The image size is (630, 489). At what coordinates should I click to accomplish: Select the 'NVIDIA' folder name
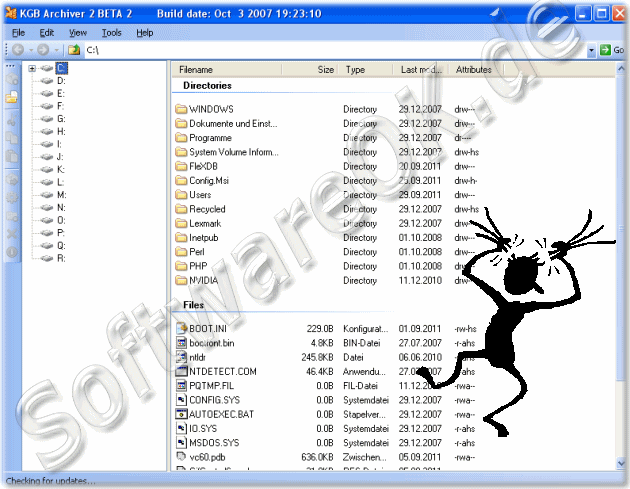pyautogui.click(x=204, y=280)
